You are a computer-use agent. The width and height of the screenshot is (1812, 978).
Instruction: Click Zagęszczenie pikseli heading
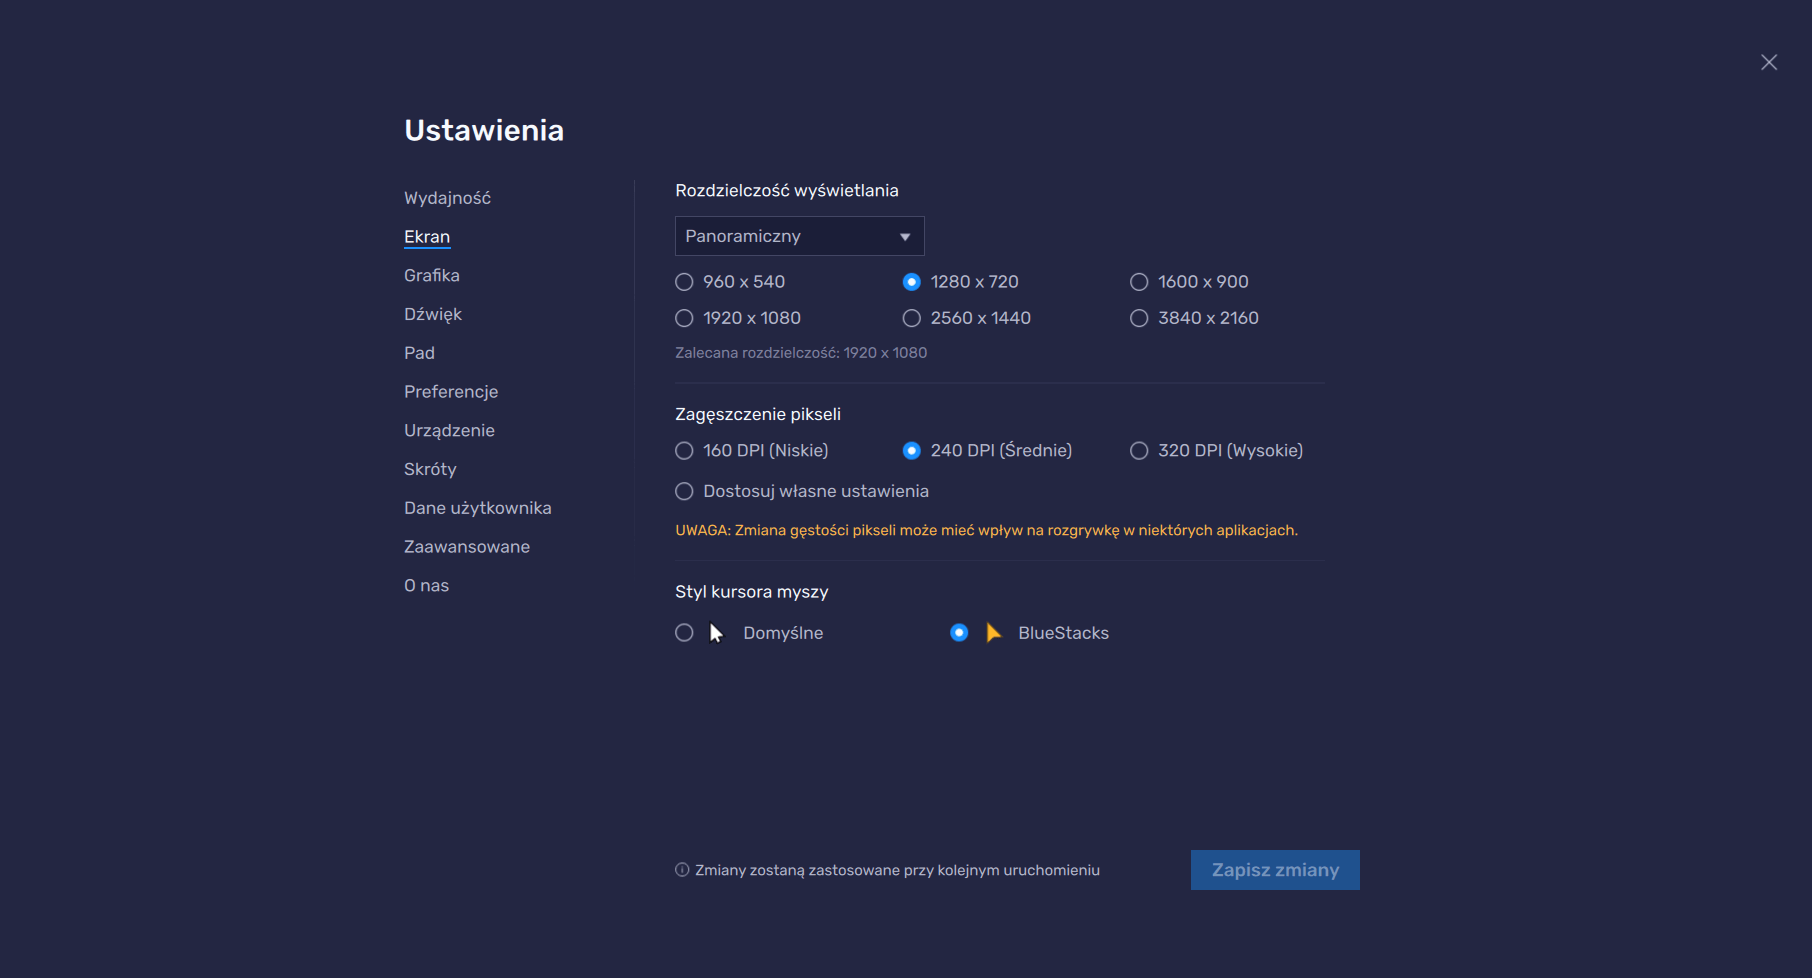[758, 414]
